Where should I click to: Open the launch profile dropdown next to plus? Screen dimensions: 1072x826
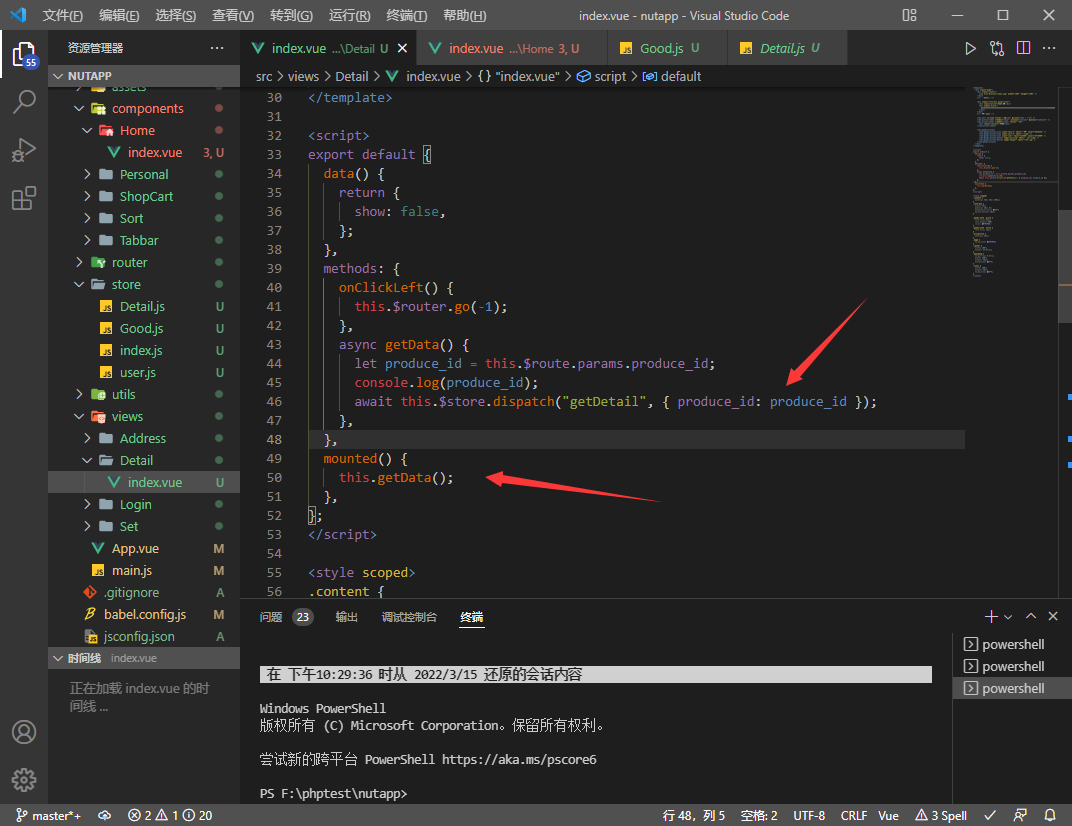pyautogui.click(x=1008, y=617)
